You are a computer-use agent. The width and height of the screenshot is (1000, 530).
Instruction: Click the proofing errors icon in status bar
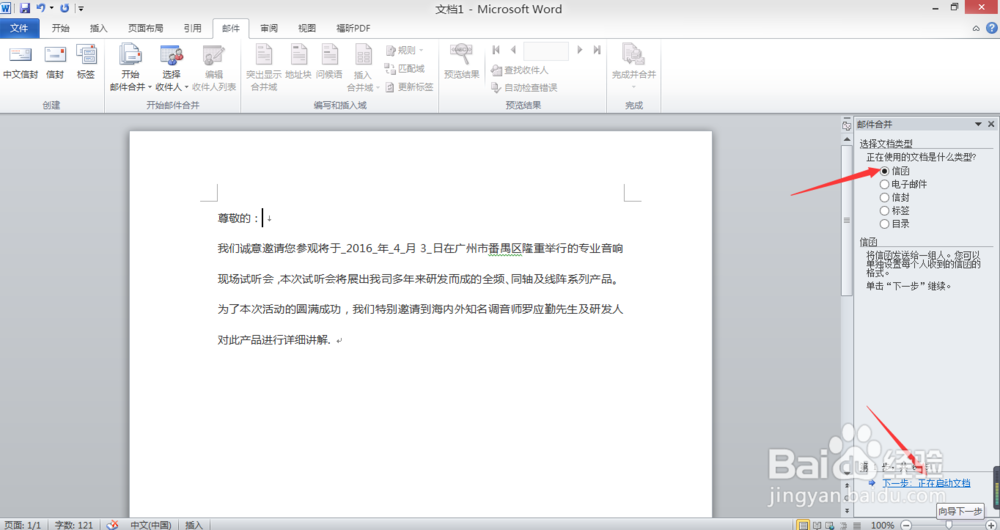[x=112, y=525]
